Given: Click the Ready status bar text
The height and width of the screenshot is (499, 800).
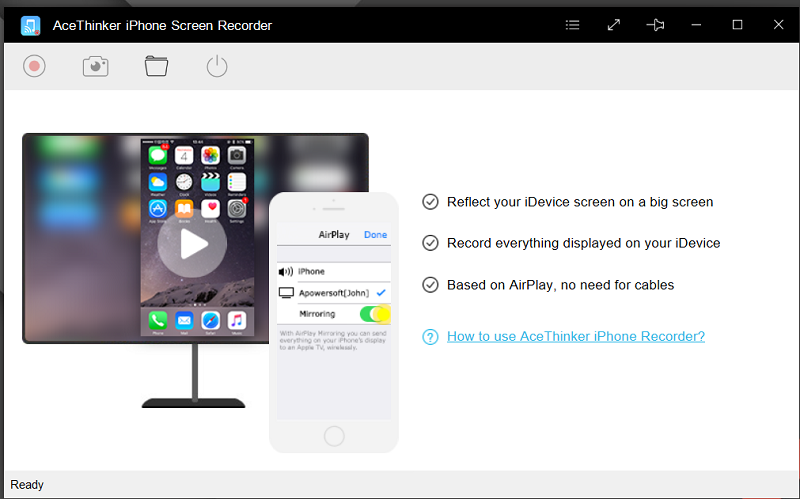Looking at the screenshot, I should click(x=27, y=485).
